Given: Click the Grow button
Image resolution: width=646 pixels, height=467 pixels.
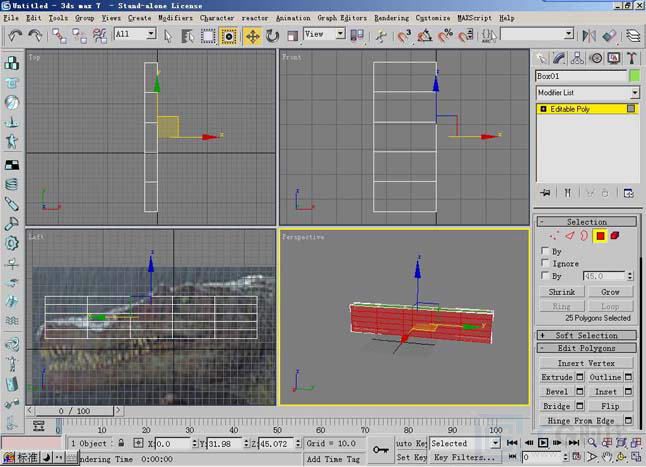Looking at the screenshot, I should [x=610, y=292].
